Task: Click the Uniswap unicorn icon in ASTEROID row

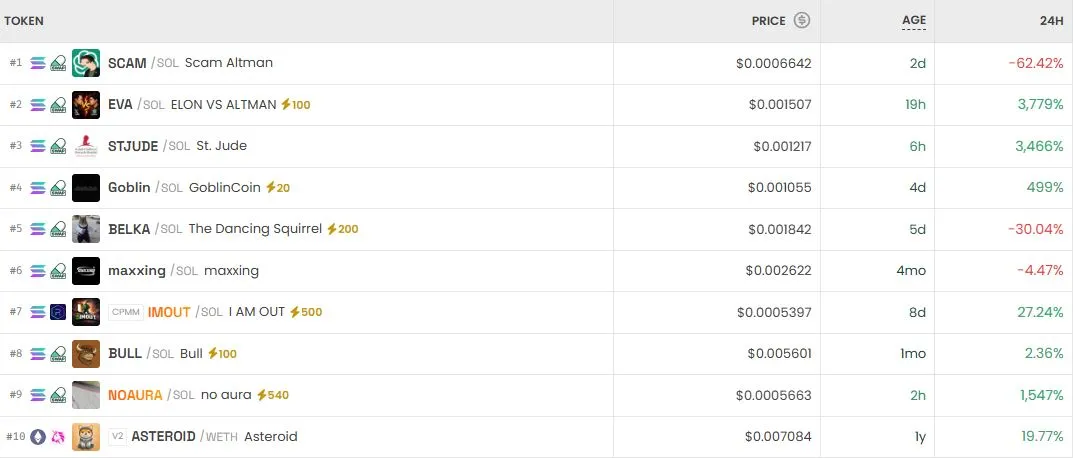Action: [58, 437]
